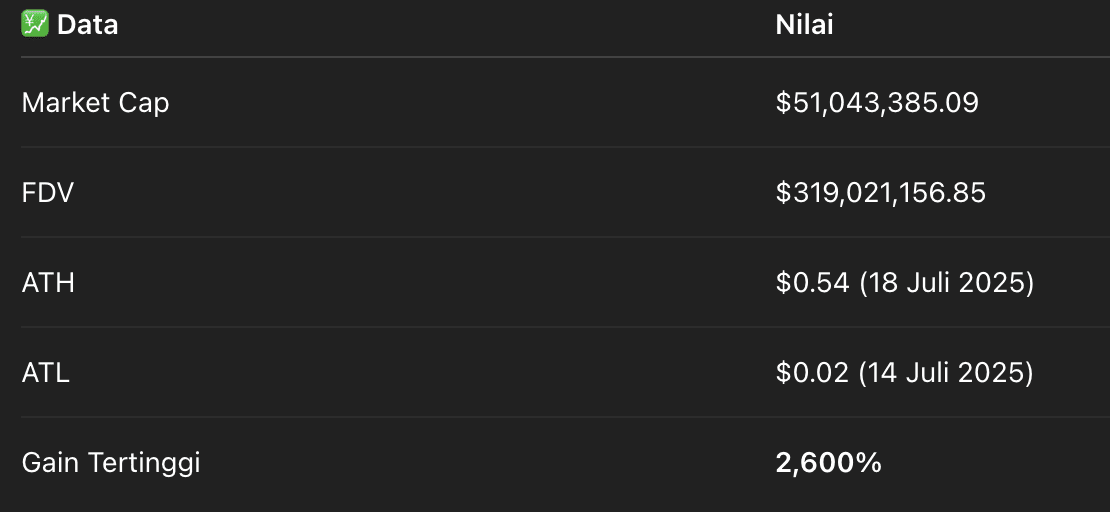The image size is (1110, 512).
Task: Click the word Cap in Market Cap
Action: [144, 103]
